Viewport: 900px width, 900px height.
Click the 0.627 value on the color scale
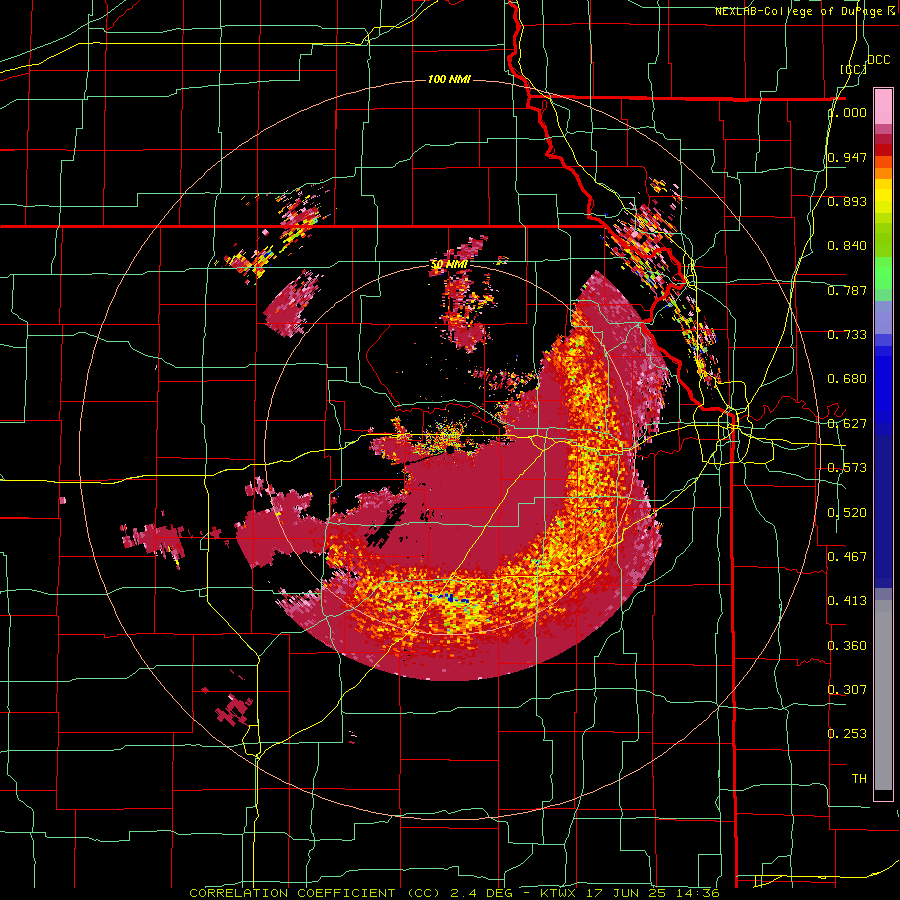(x=847, y=424)
